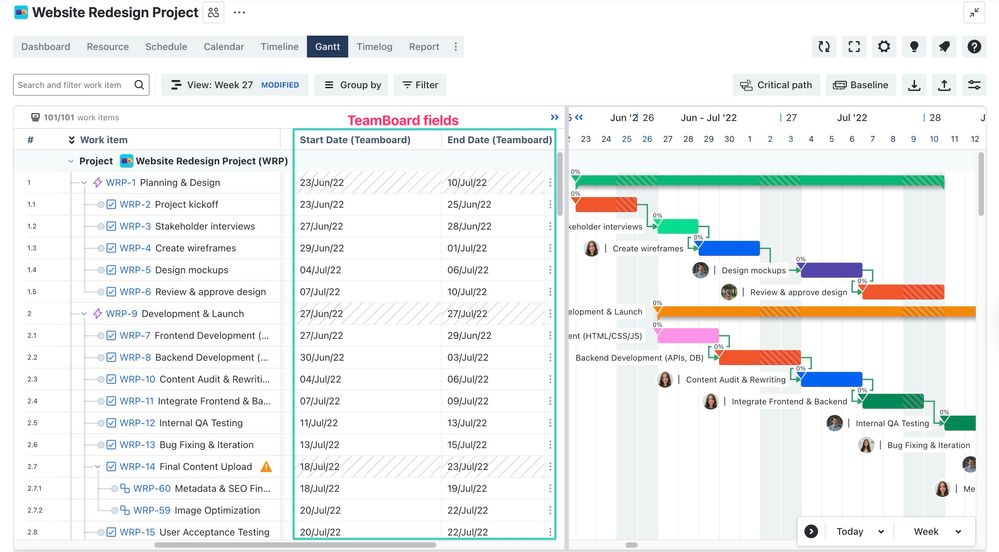The height and width of the screenshot is (552, 999).
Task: Click the upload export icon
Action: (944, 85)
